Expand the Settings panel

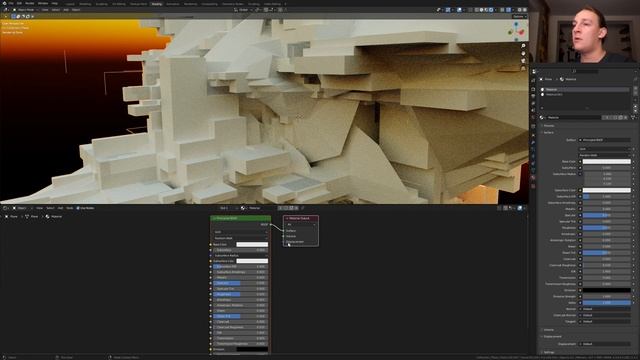click(x=549, y=352)
